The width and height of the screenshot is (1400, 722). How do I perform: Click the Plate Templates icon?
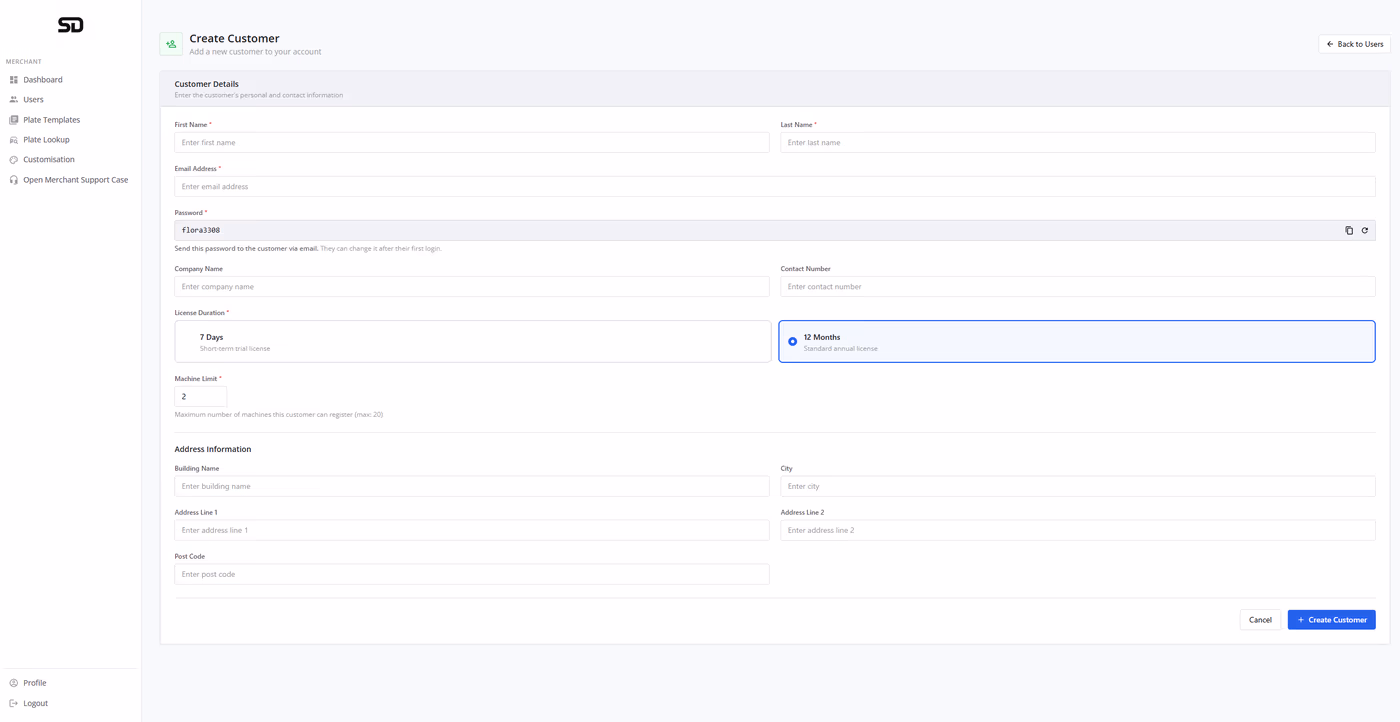pos(12,119)
